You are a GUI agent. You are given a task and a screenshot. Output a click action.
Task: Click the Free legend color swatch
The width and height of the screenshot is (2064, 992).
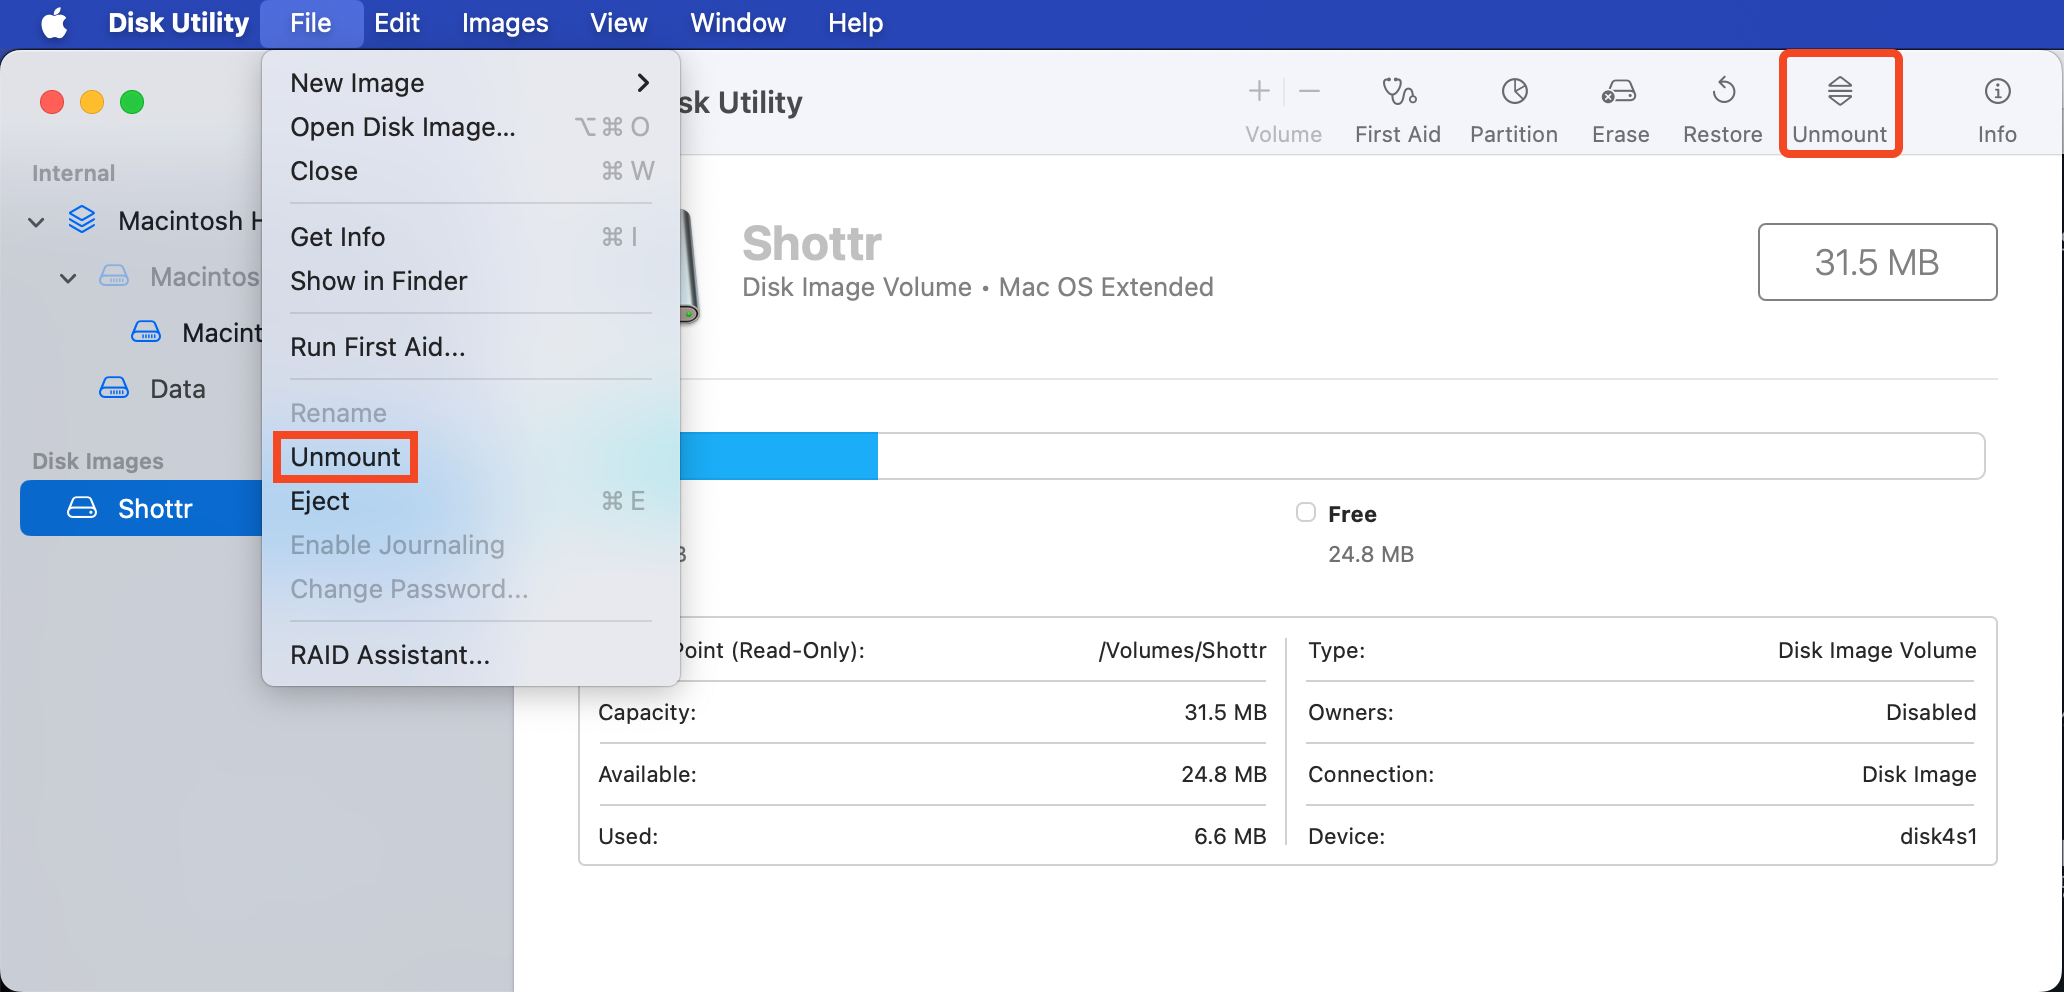(1306, 513)
